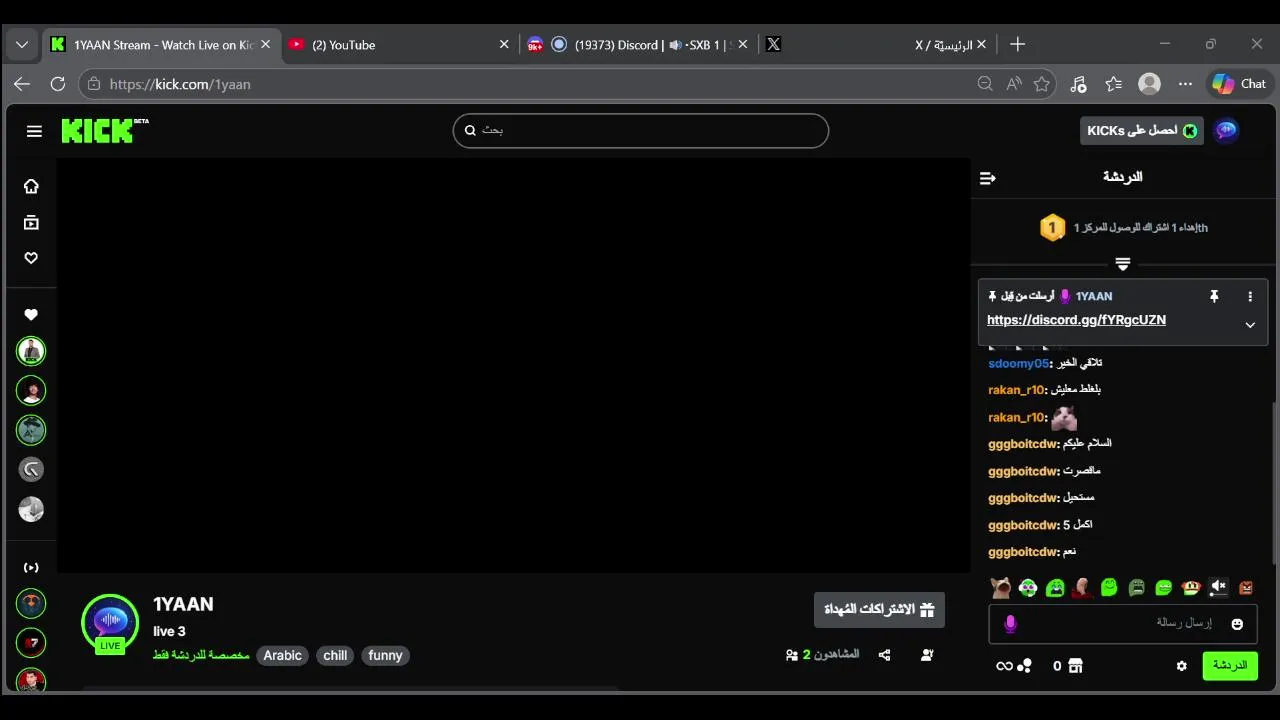This screenshot has width=1280, height=720.
Task: Bookmark this page with the star
Action: point(1042,84)
